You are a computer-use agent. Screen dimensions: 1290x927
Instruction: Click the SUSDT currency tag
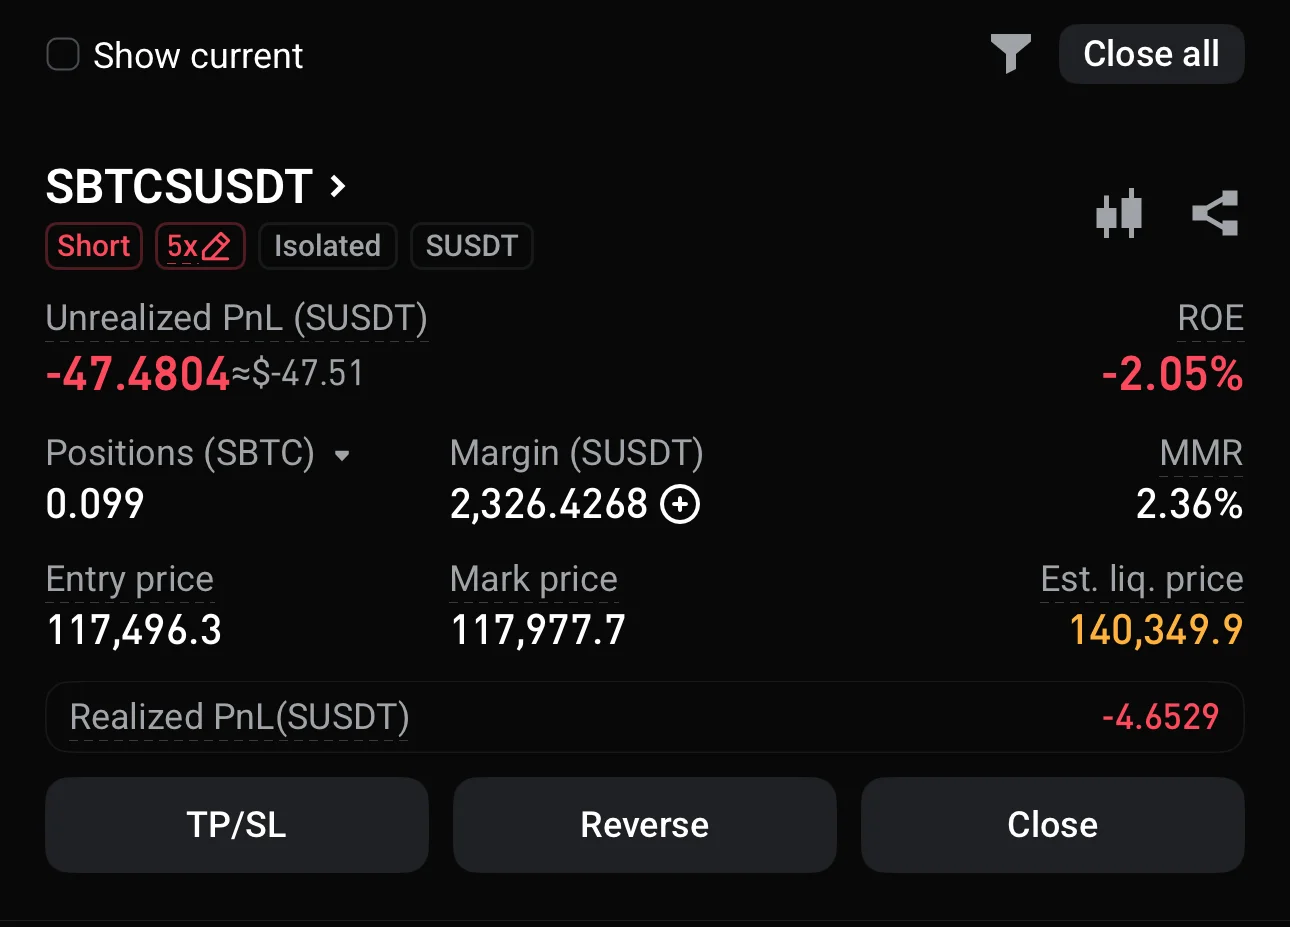[471, 246]
